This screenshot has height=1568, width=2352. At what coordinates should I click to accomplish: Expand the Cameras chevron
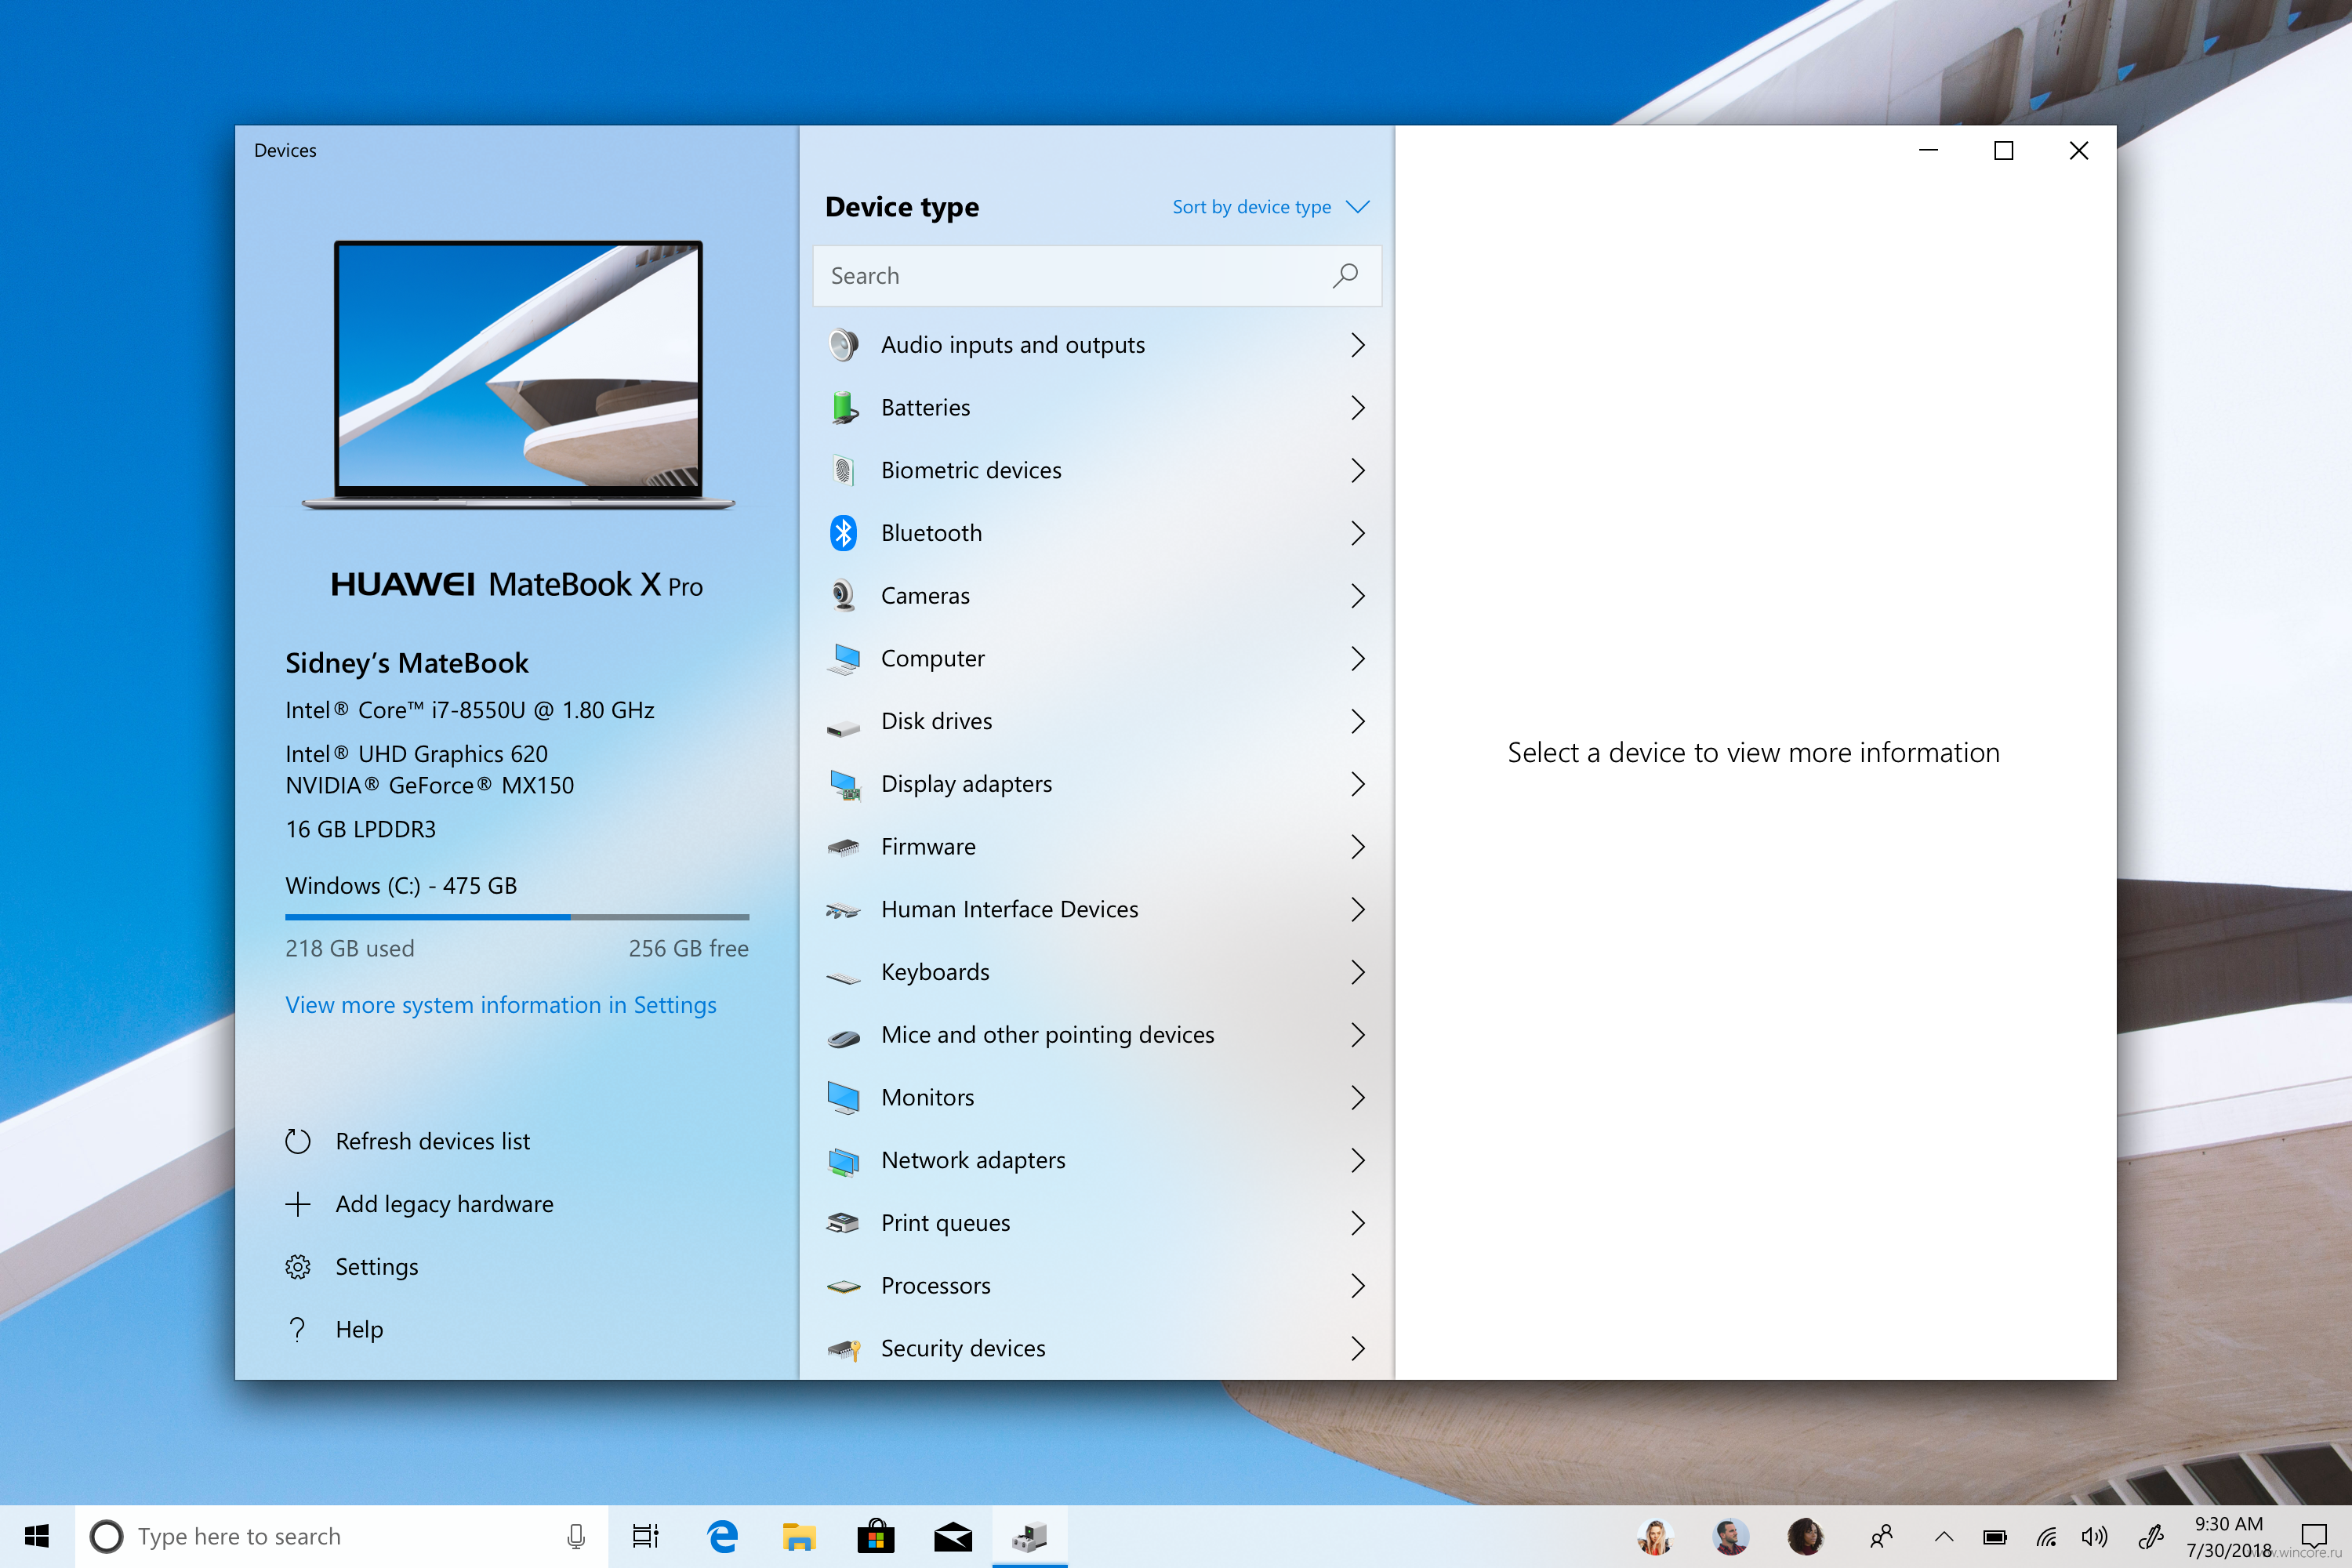[x=1357, y=596]
